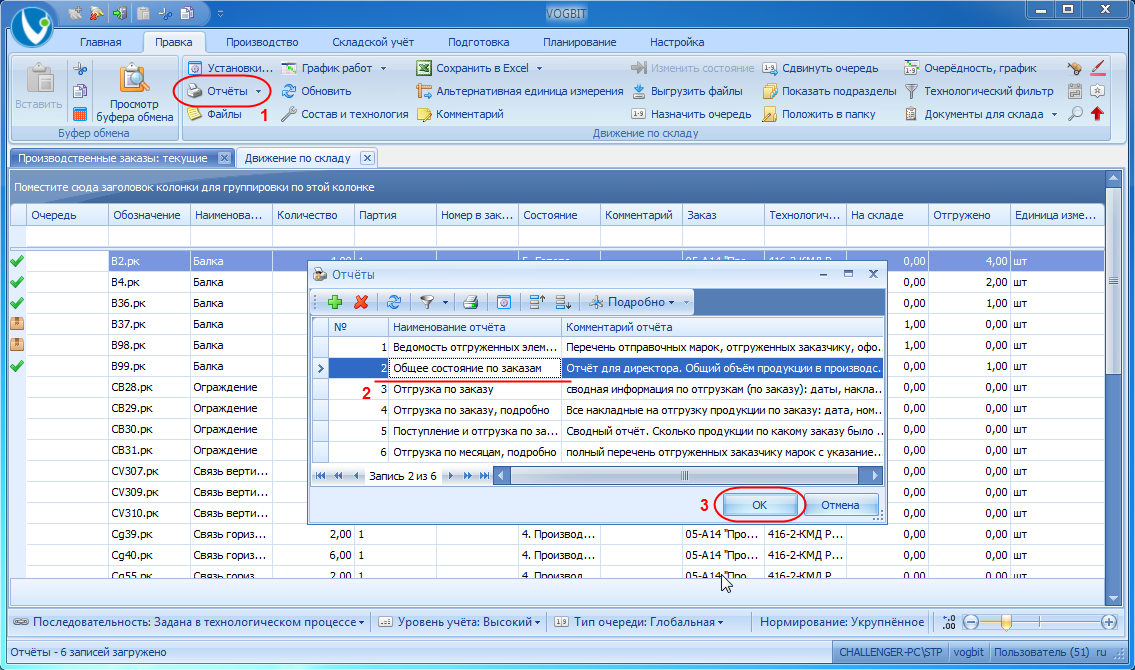Click Выгрузить файлы in the ribbon
The width and height of the screenshot is (1135, 670).
[x=687, y=91]
